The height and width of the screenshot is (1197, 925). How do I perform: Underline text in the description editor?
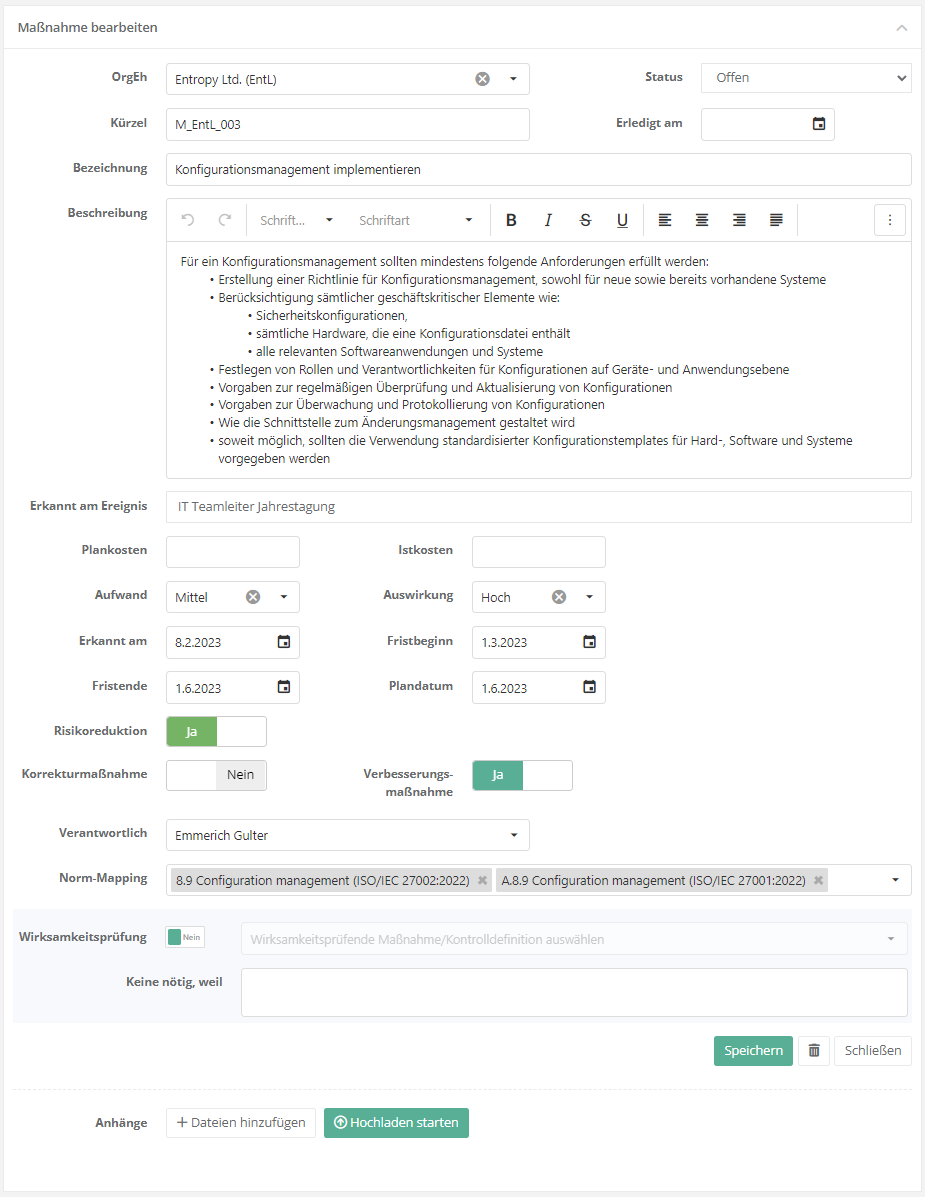point(622,221)
